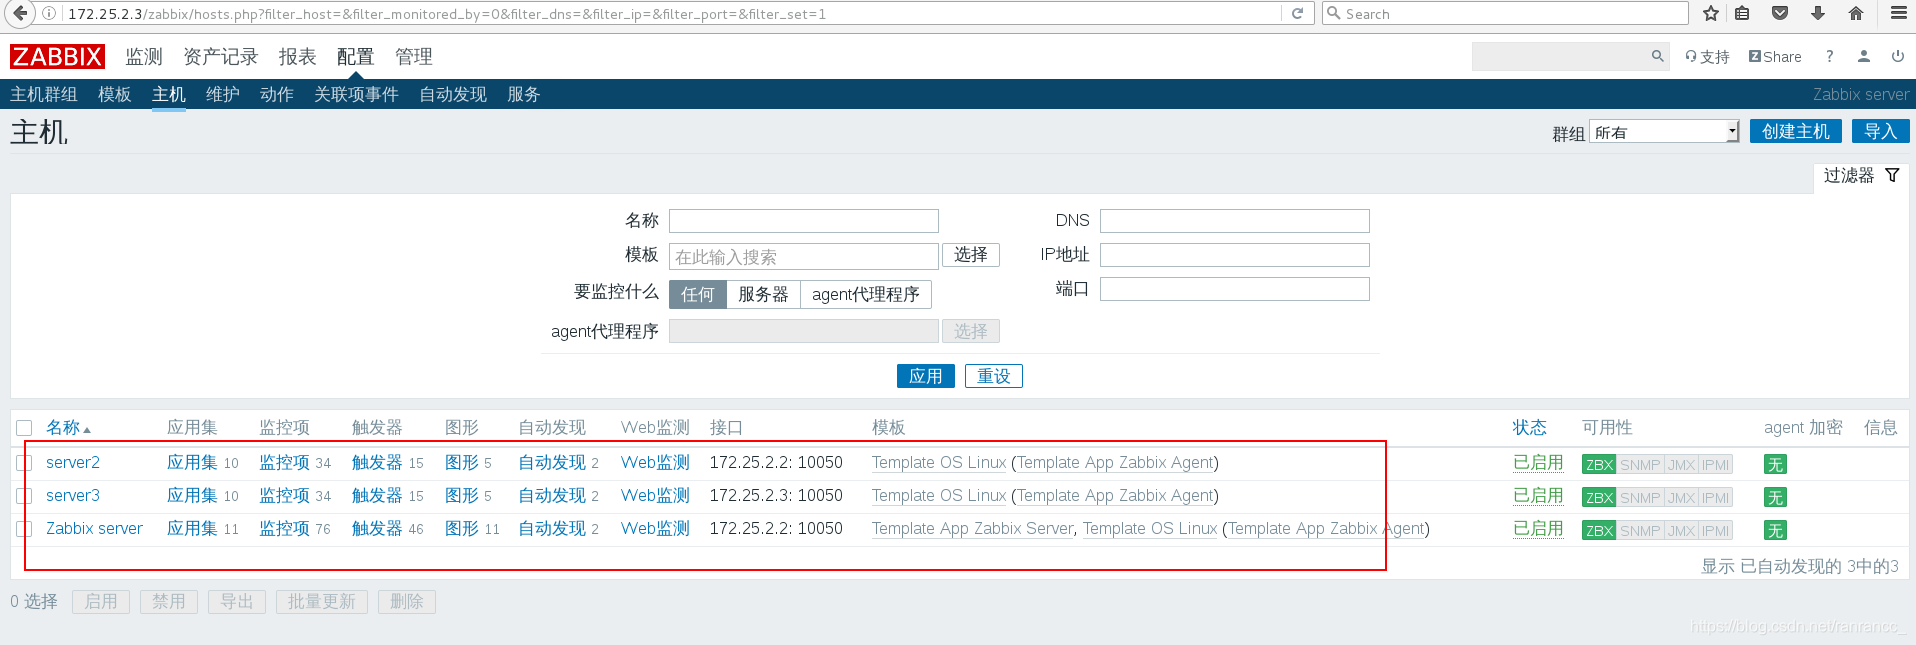Tick the select-all hosts checkbox in header

click(x=25, y=428)
